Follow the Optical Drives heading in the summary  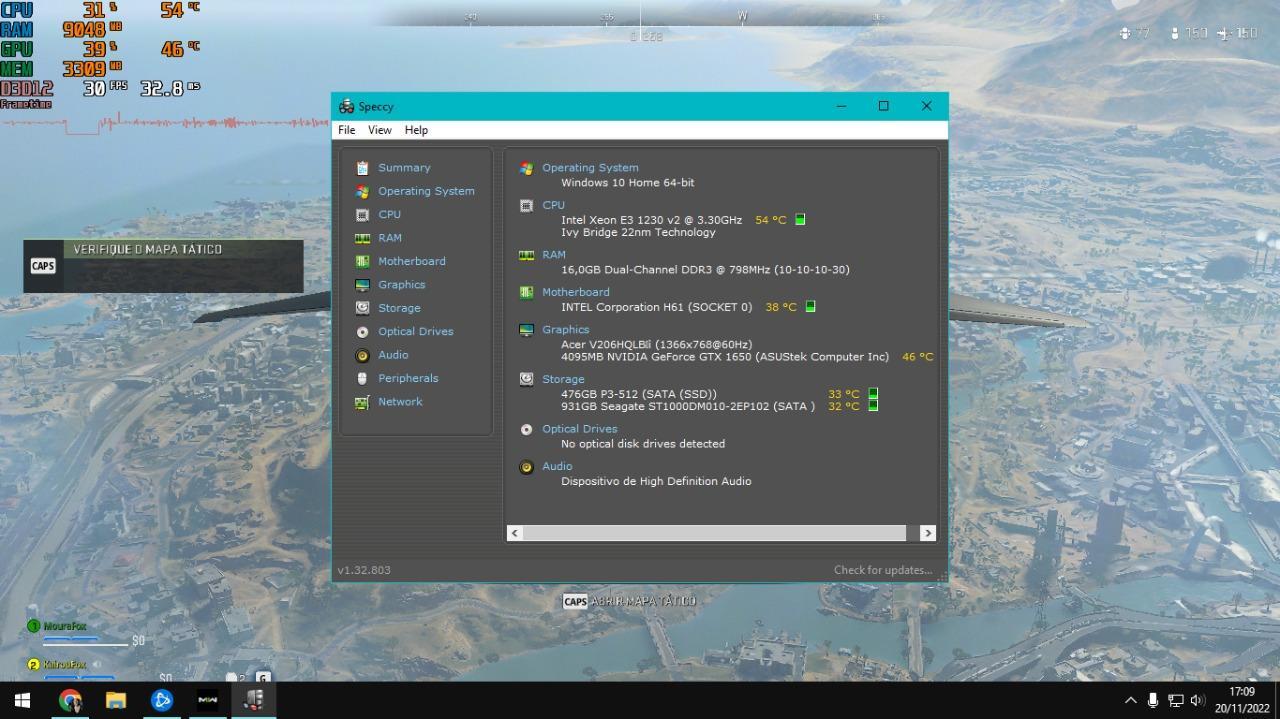pyautogui.click(x=580, y=429)
